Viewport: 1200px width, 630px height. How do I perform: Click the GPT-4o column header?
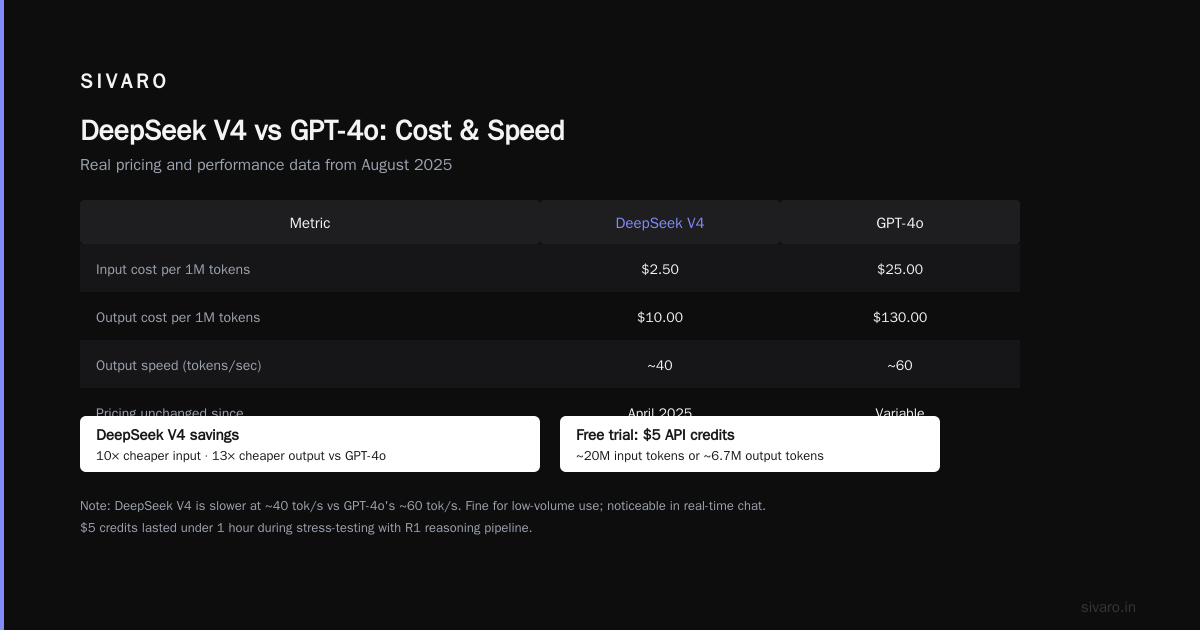(900, 223)
